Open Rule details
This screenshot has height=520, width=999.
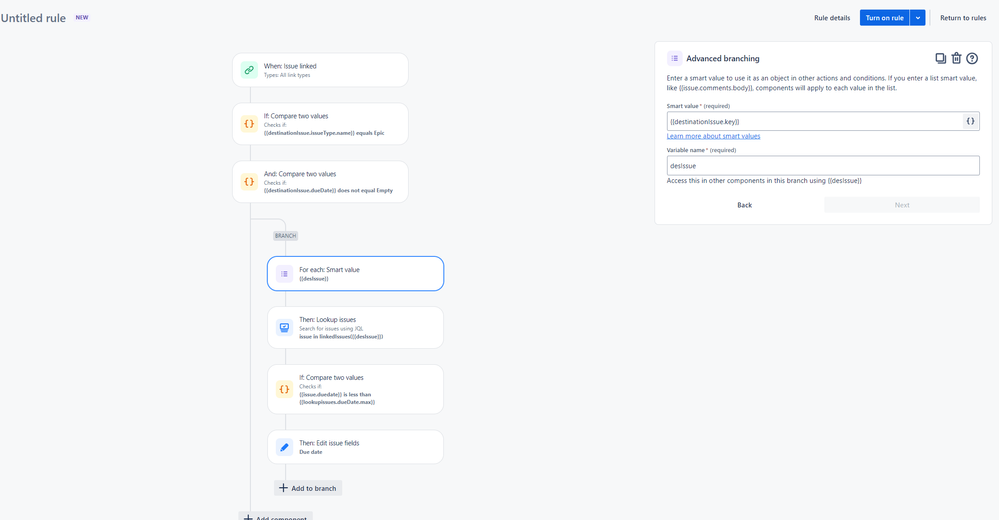coord(832,18)
